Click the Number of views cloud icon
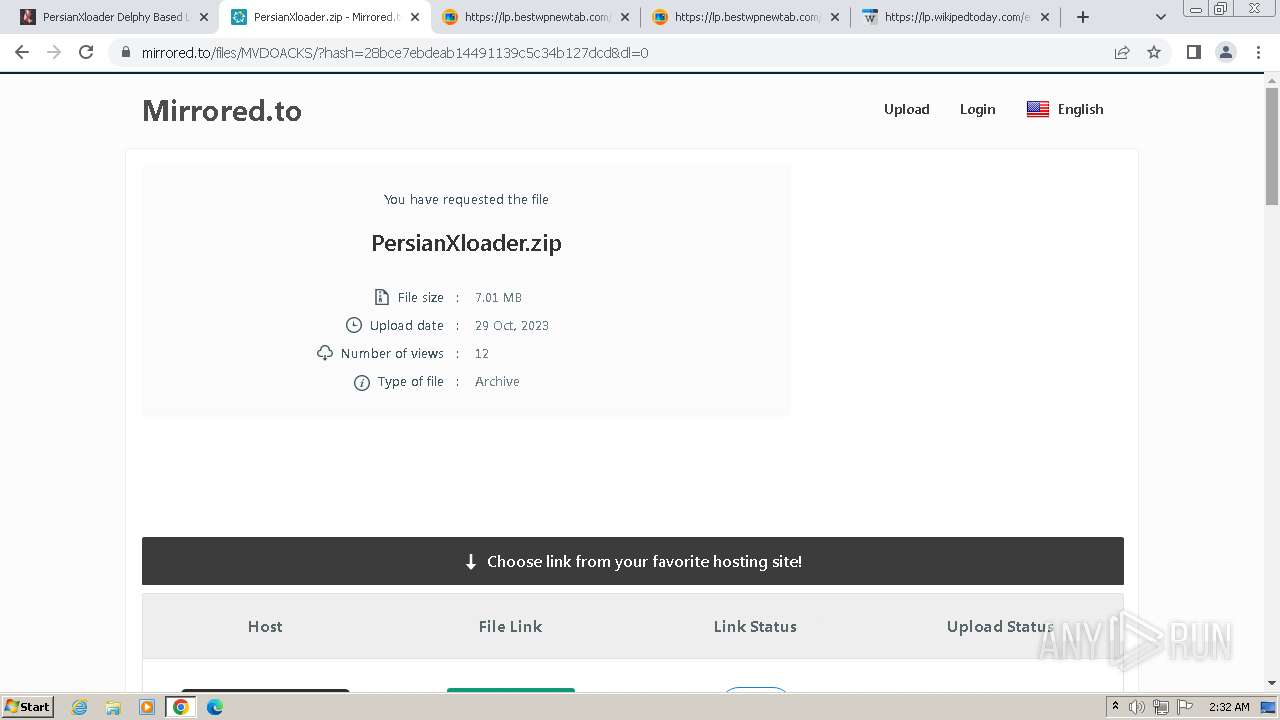 click(324, 353)
